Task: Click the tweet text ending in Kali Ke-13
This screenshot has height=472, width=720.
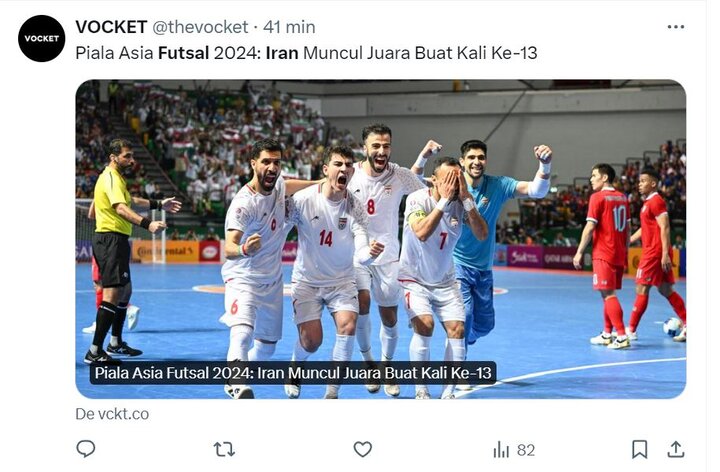Action: pos(306,53)
